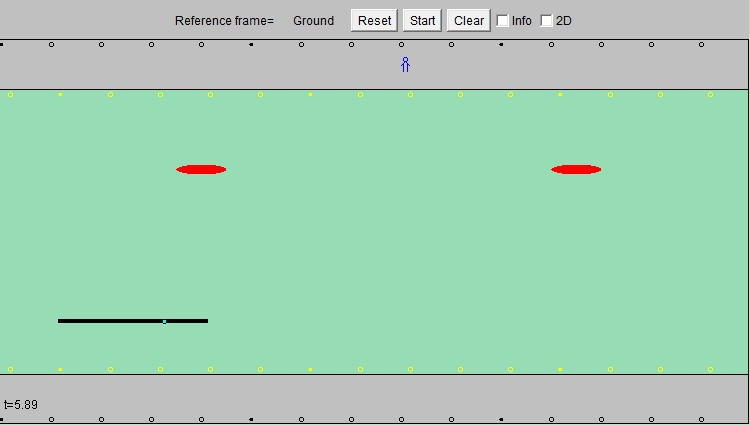Click the 'Reference frame=' label
The width and height of the screenshot is (750, 425).
pyautogui.click(x=224, y=20)
